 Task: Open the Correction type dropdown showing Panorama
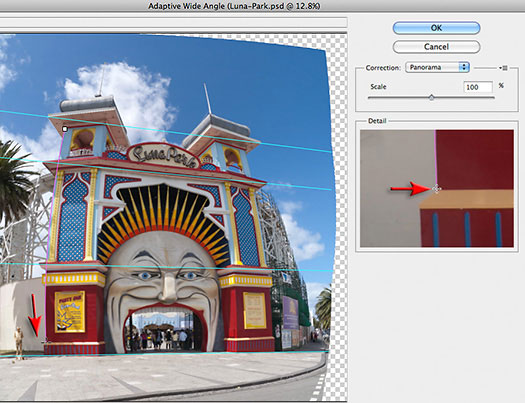tap(437, 67)
